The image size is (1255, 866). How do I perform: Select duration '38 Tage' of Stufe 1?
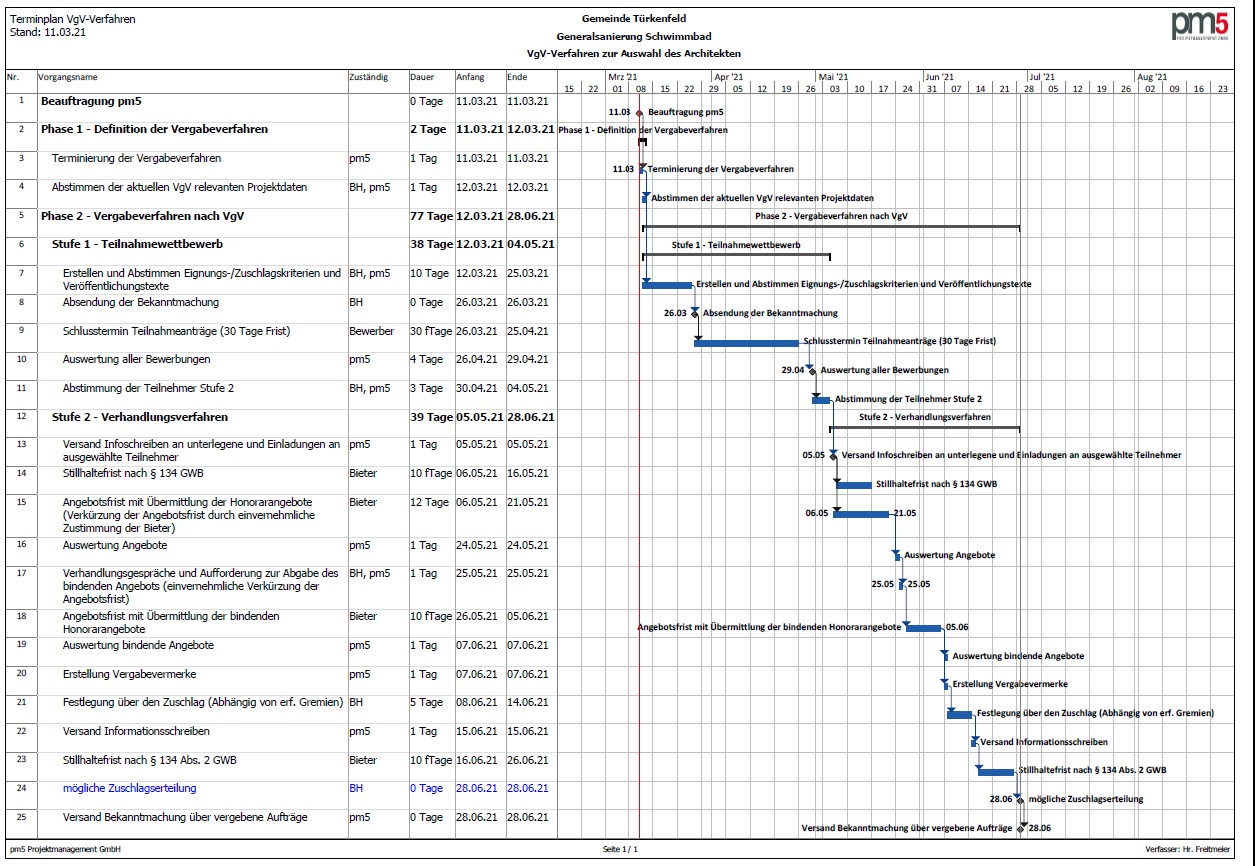coord(431,245)
